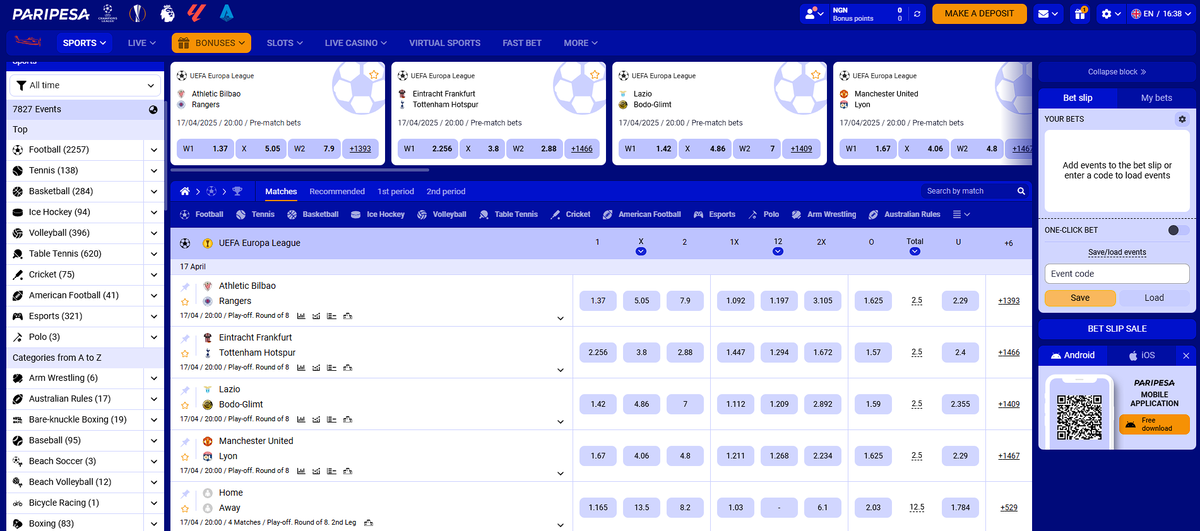The image size is (1200, 531).
Task: Open Bet Slip Sale
Action: pyautogui.click(x=1117, y=328)
